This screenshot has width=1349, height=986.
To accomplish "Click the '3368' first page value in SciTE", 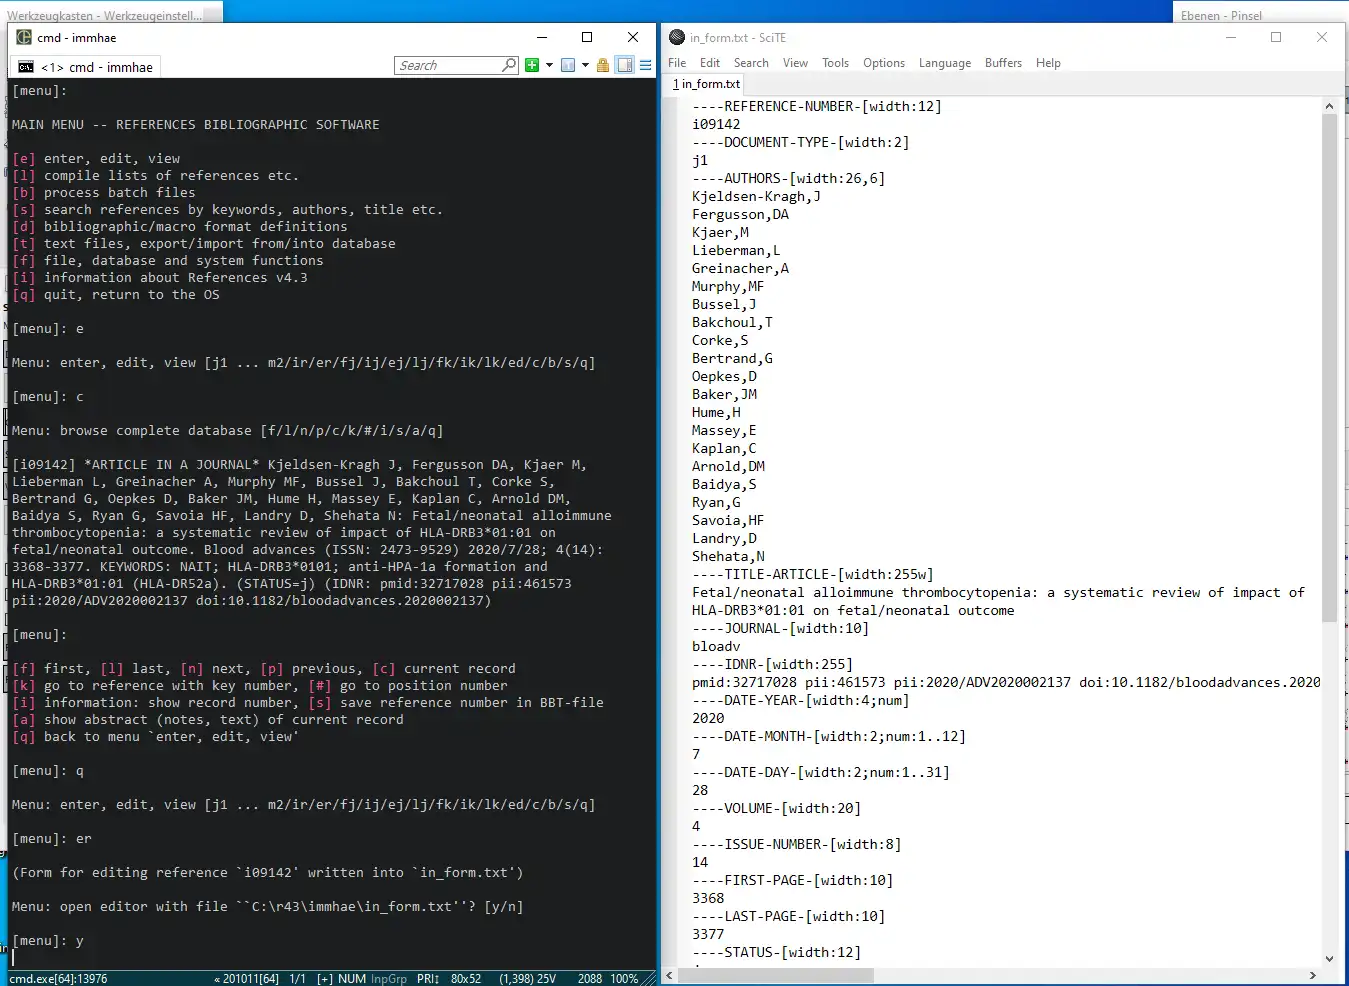I will [x=708, y=898].
